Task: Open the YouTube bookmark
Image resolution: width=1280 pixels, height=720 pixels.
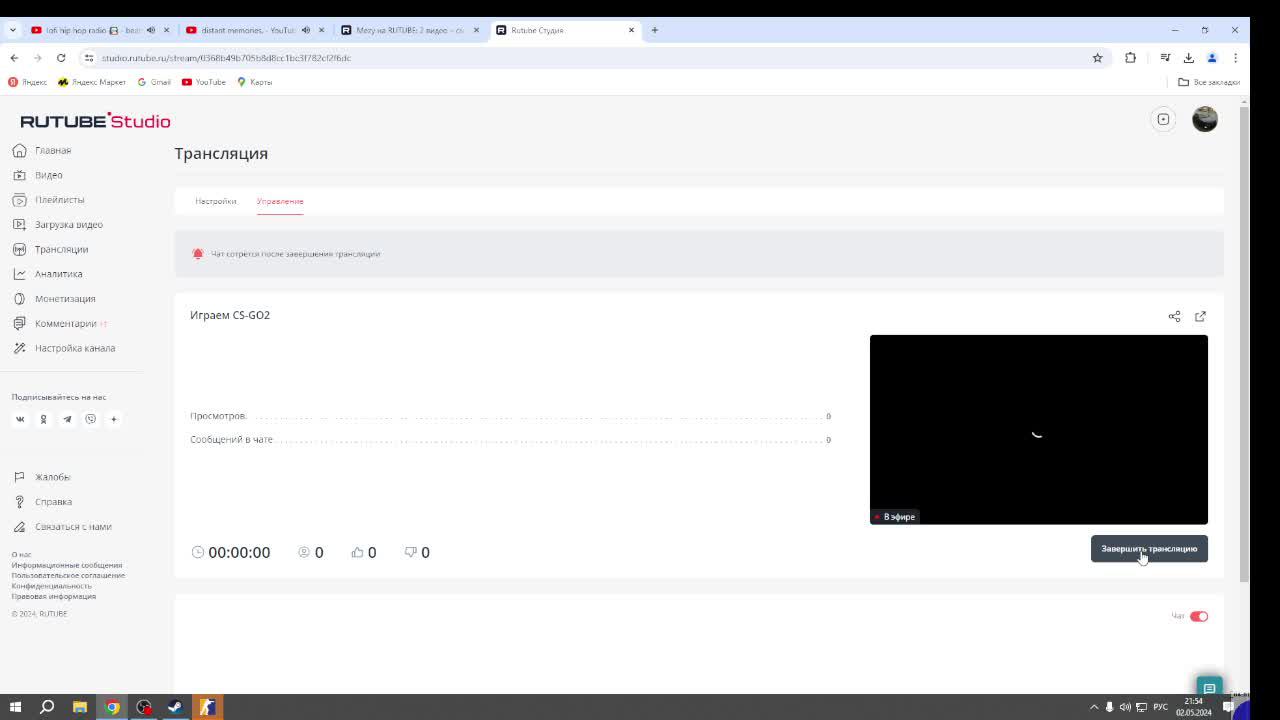Action: pos(204,82)
